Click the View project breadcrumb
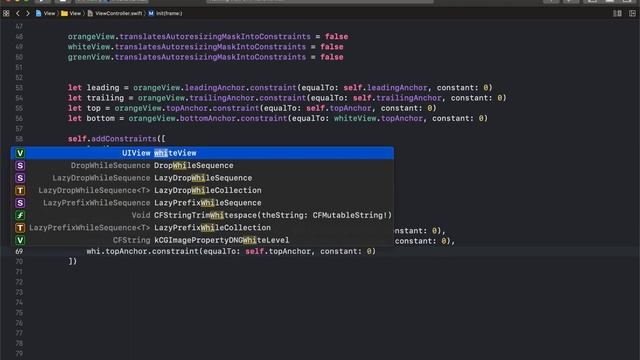The width and height of the screenshot is (640, 360). (45, 13)
